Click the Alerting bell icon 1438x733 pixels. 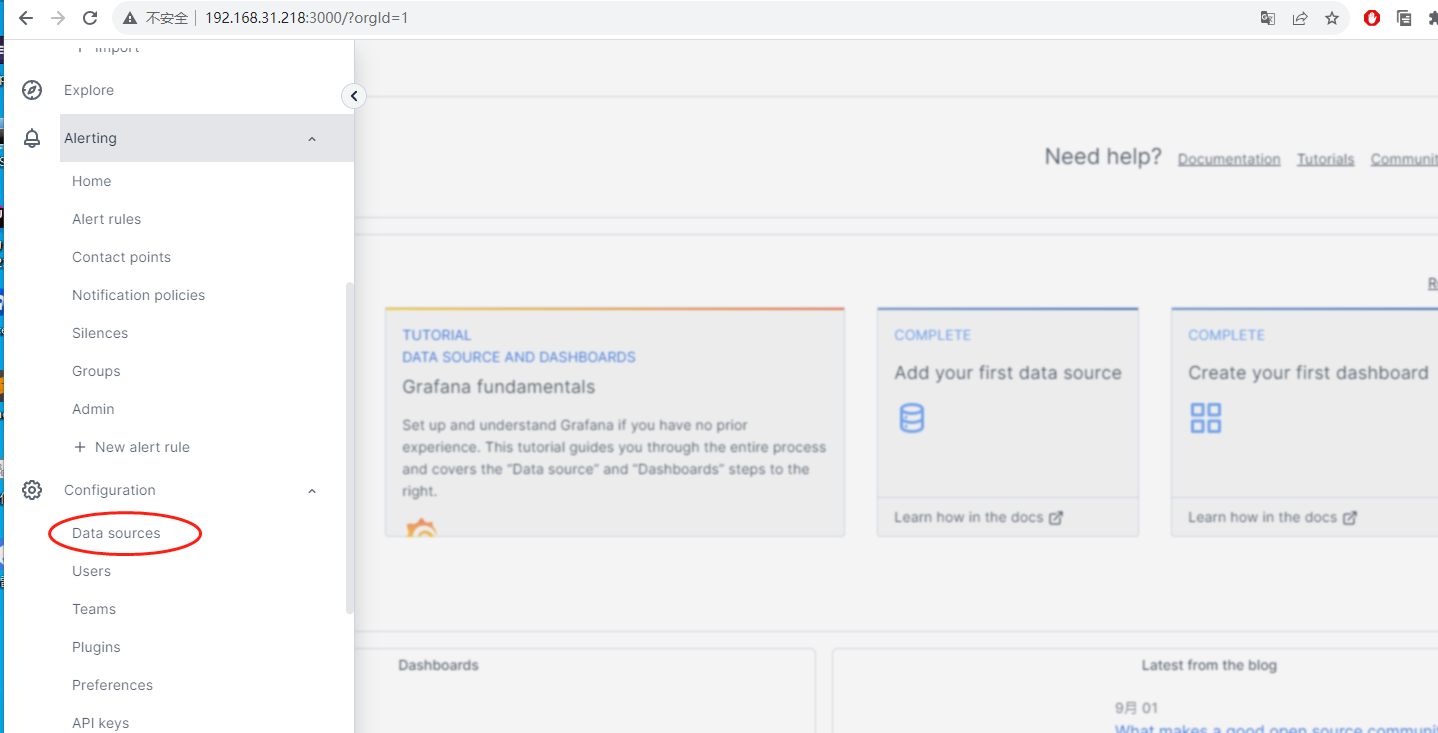(32, 138)
